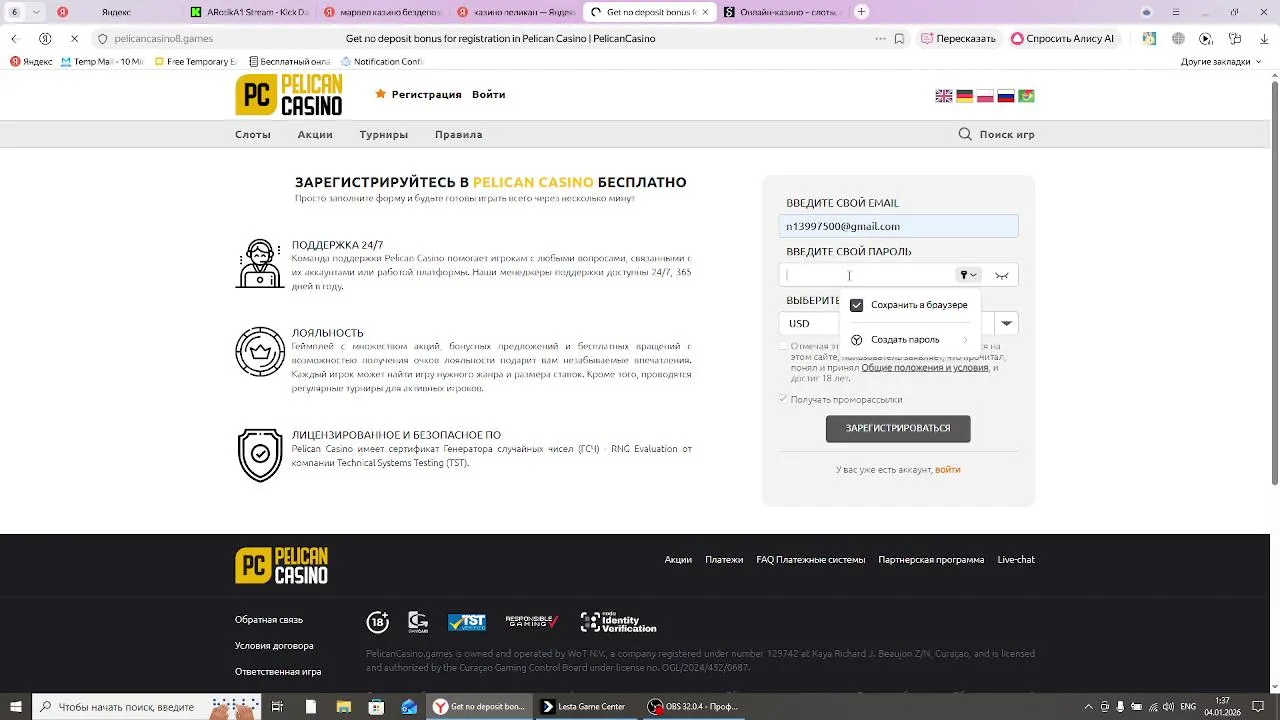Open Партнерская программа footer link
The height and width of the screenshot is (720, 1280).
pyautogui.click(x=931, y=560)
